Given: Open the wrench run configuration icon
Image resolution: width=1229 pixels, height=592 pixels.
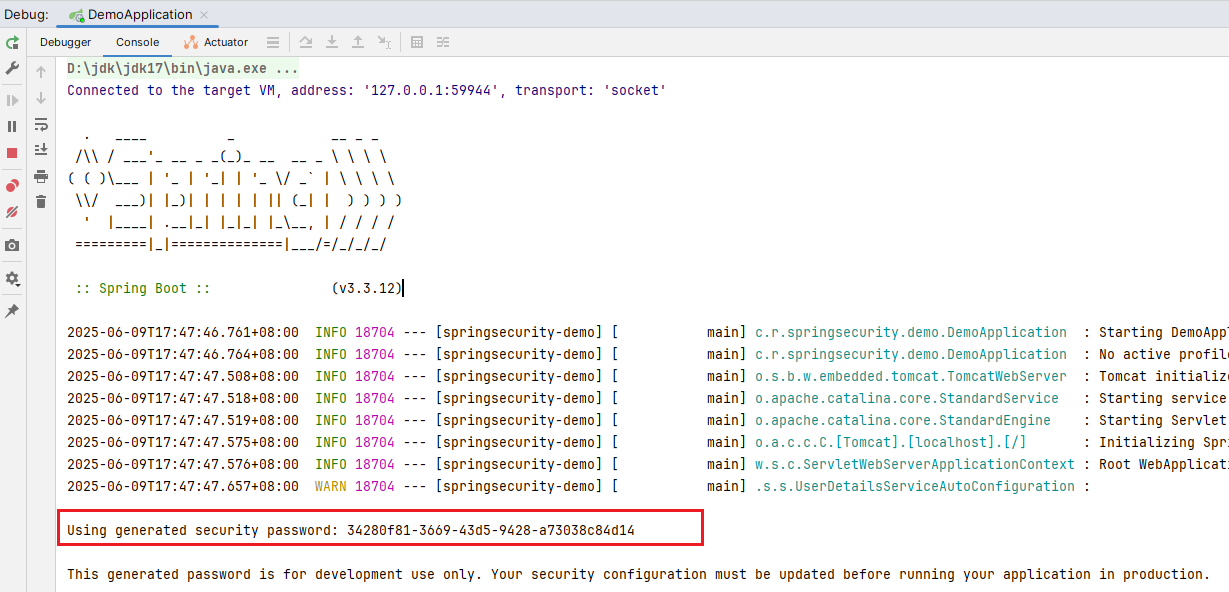Looking at the screenshot, I should coord(12,68).
